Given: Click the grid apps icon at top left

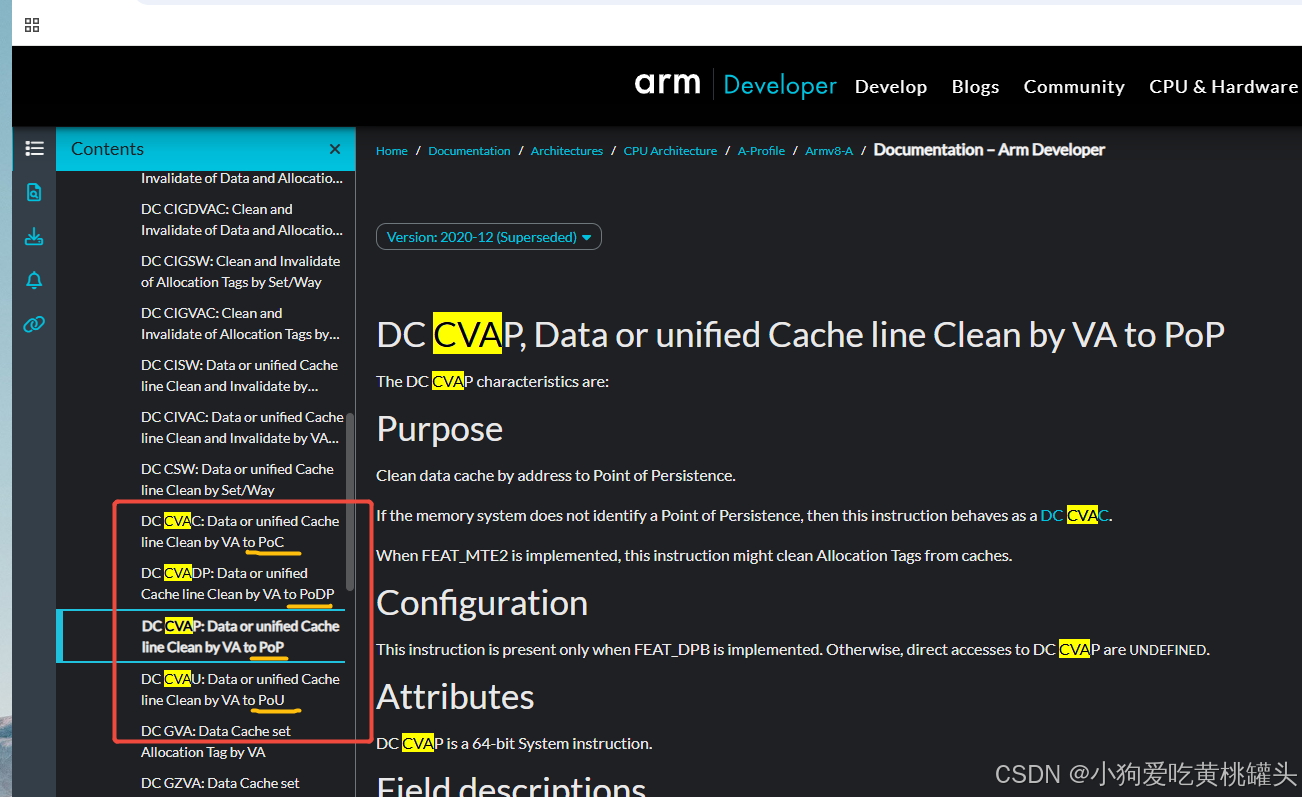Looking at the screenshot, I should click(31, 24).
